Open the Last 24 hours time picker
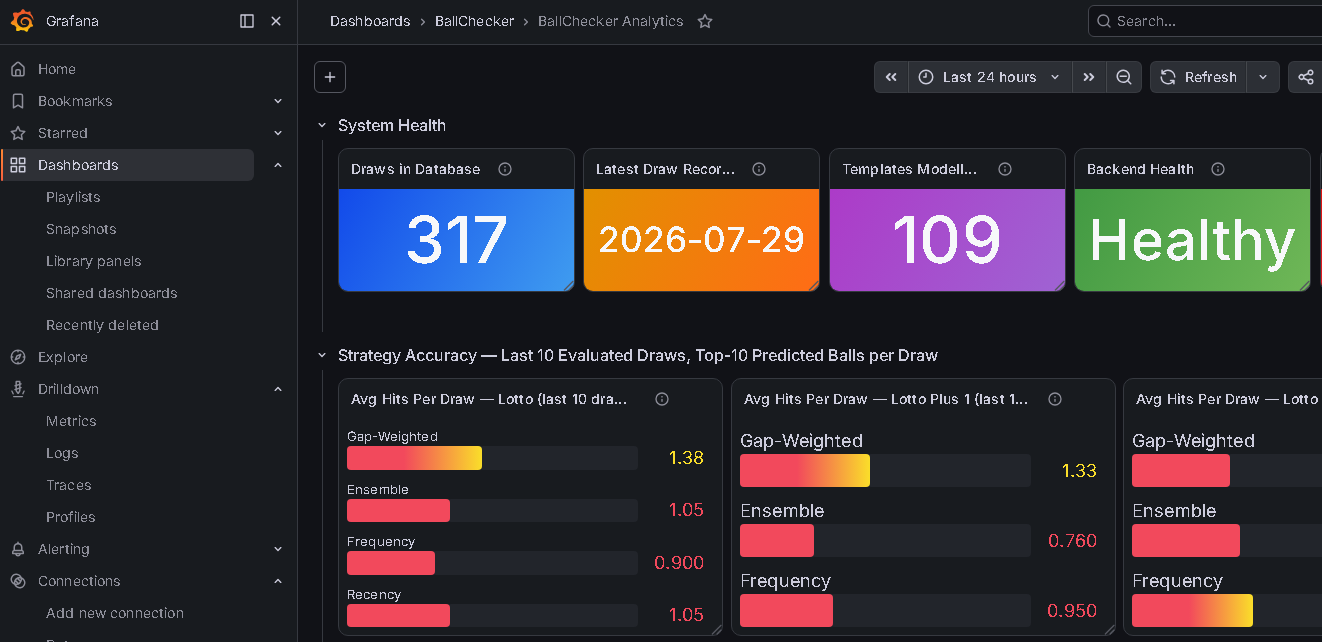 [x=990, y=77]
